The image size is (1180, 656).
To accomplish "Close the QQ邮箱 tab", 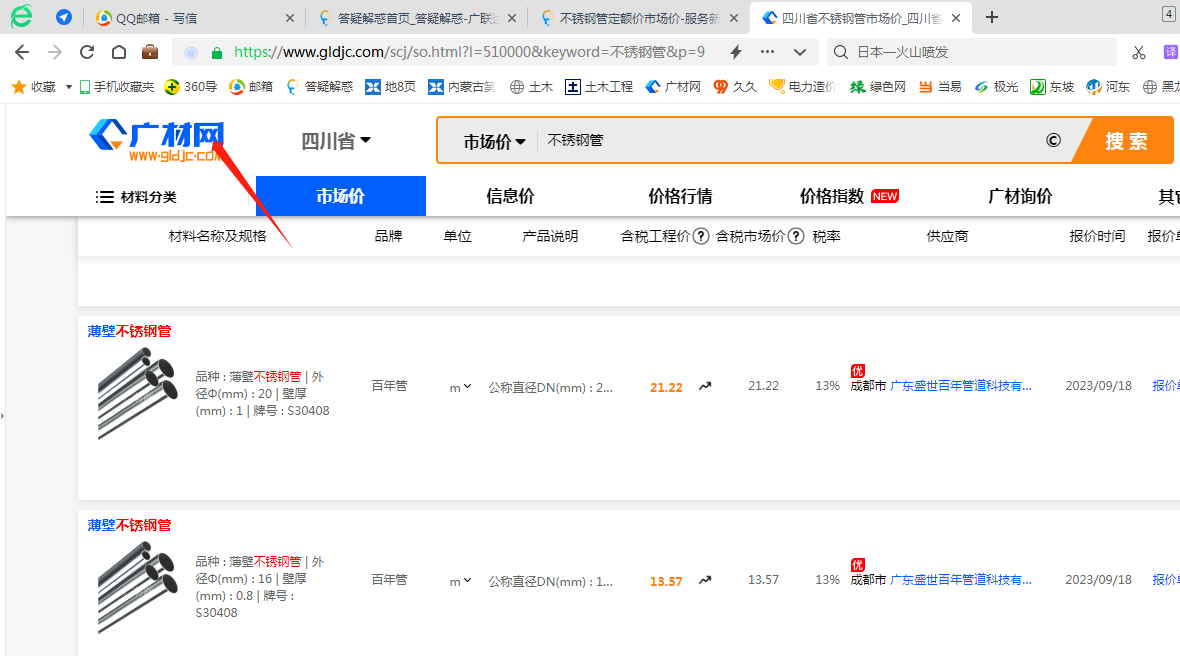I will [290, 18].
